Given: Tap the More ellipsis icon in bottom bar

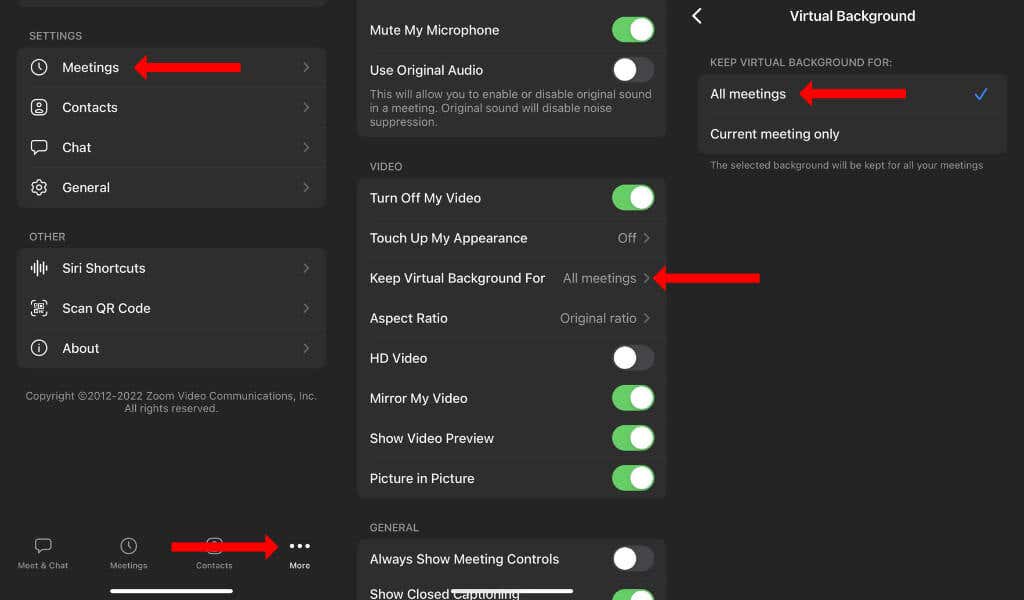Looking at the screenshot, I should click(299, 546).
